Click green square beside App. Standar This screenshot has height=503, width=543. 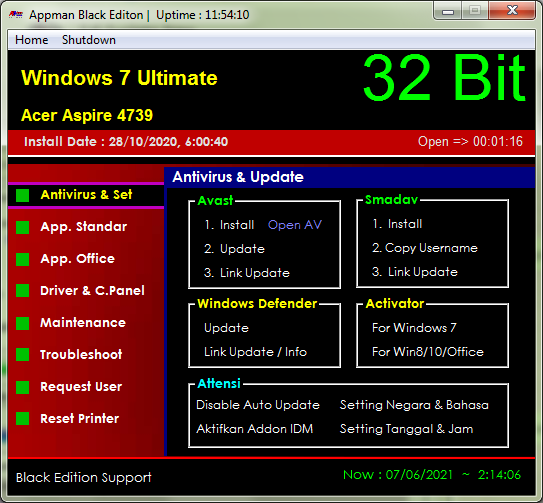(23, 227)
